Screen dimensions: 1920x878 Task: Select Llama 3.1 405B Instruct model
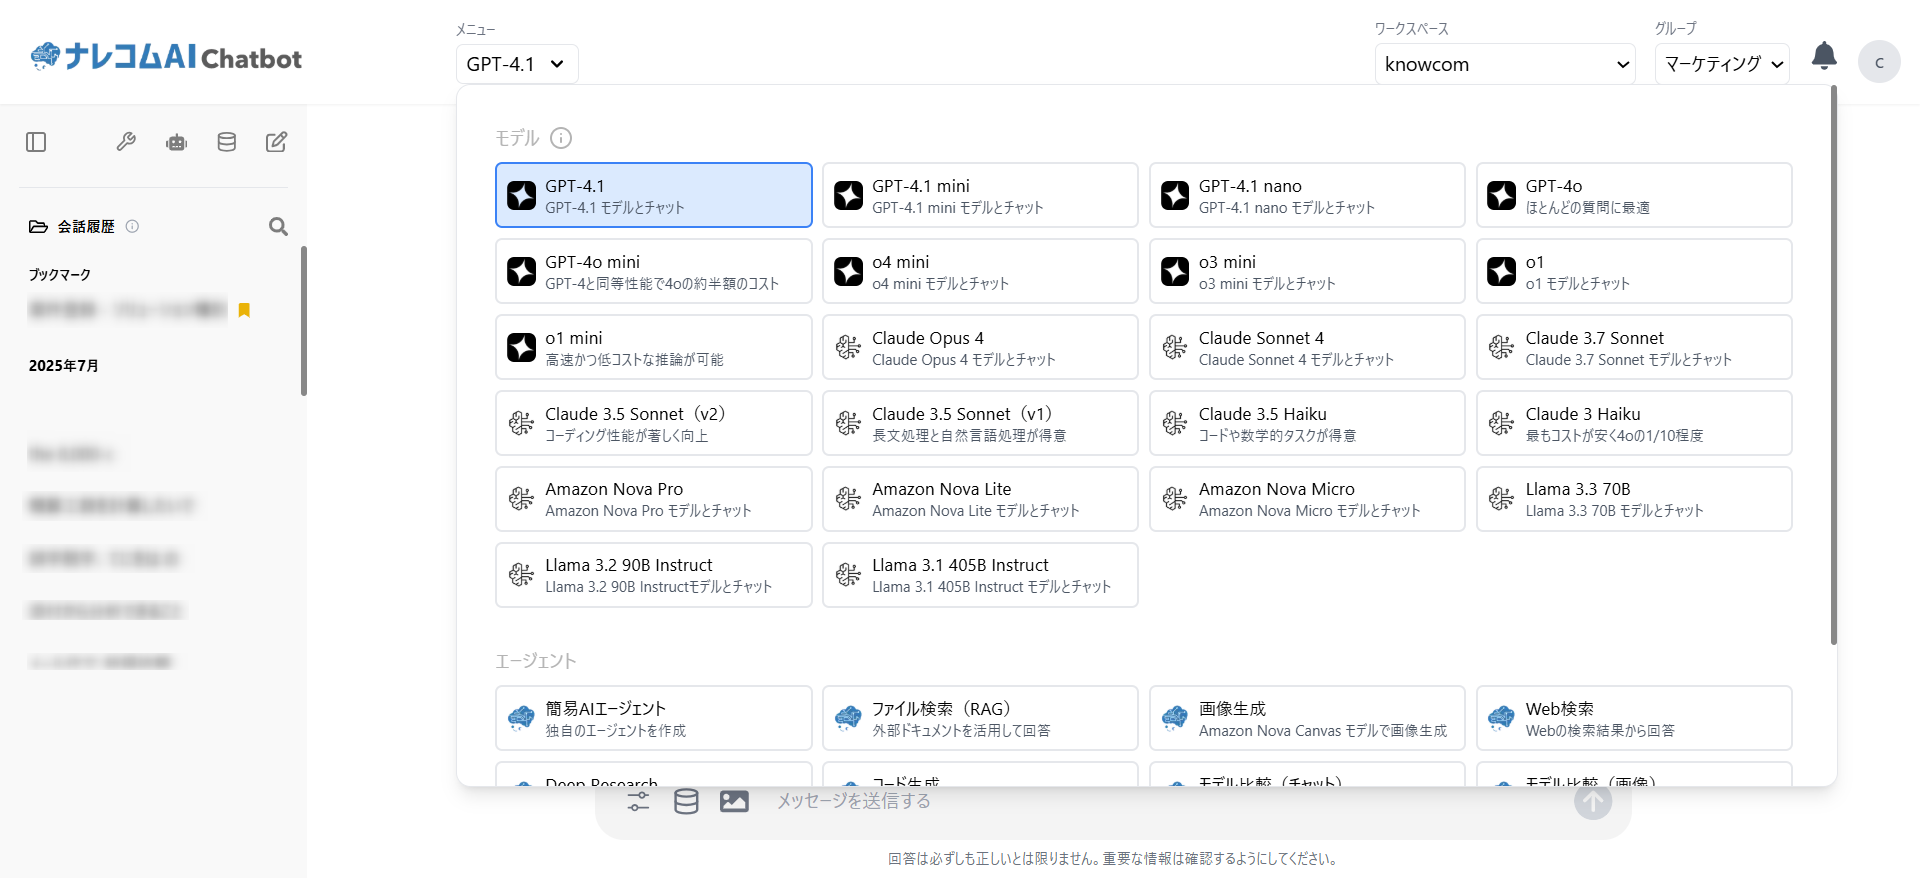point(980,575)
